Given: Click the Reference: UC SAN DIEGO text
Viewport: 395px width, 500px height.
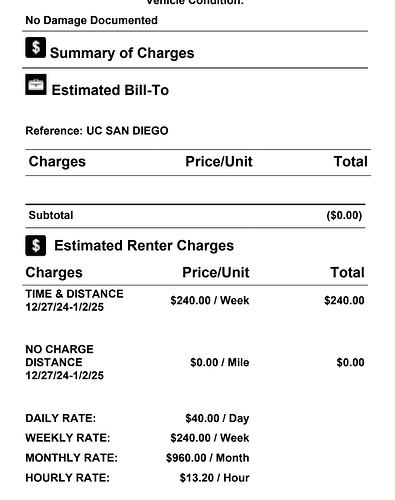Looking at the screenshot, I should (x=97, y=131).
